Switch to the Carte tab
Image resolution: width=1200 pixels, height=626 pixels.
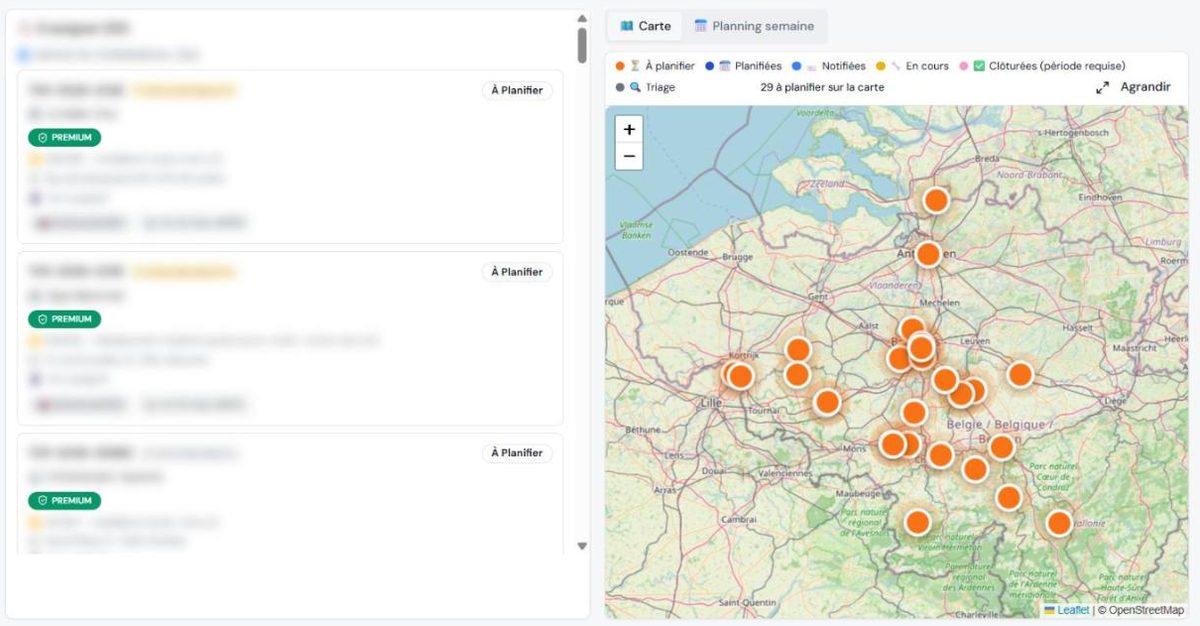[645, 26]
